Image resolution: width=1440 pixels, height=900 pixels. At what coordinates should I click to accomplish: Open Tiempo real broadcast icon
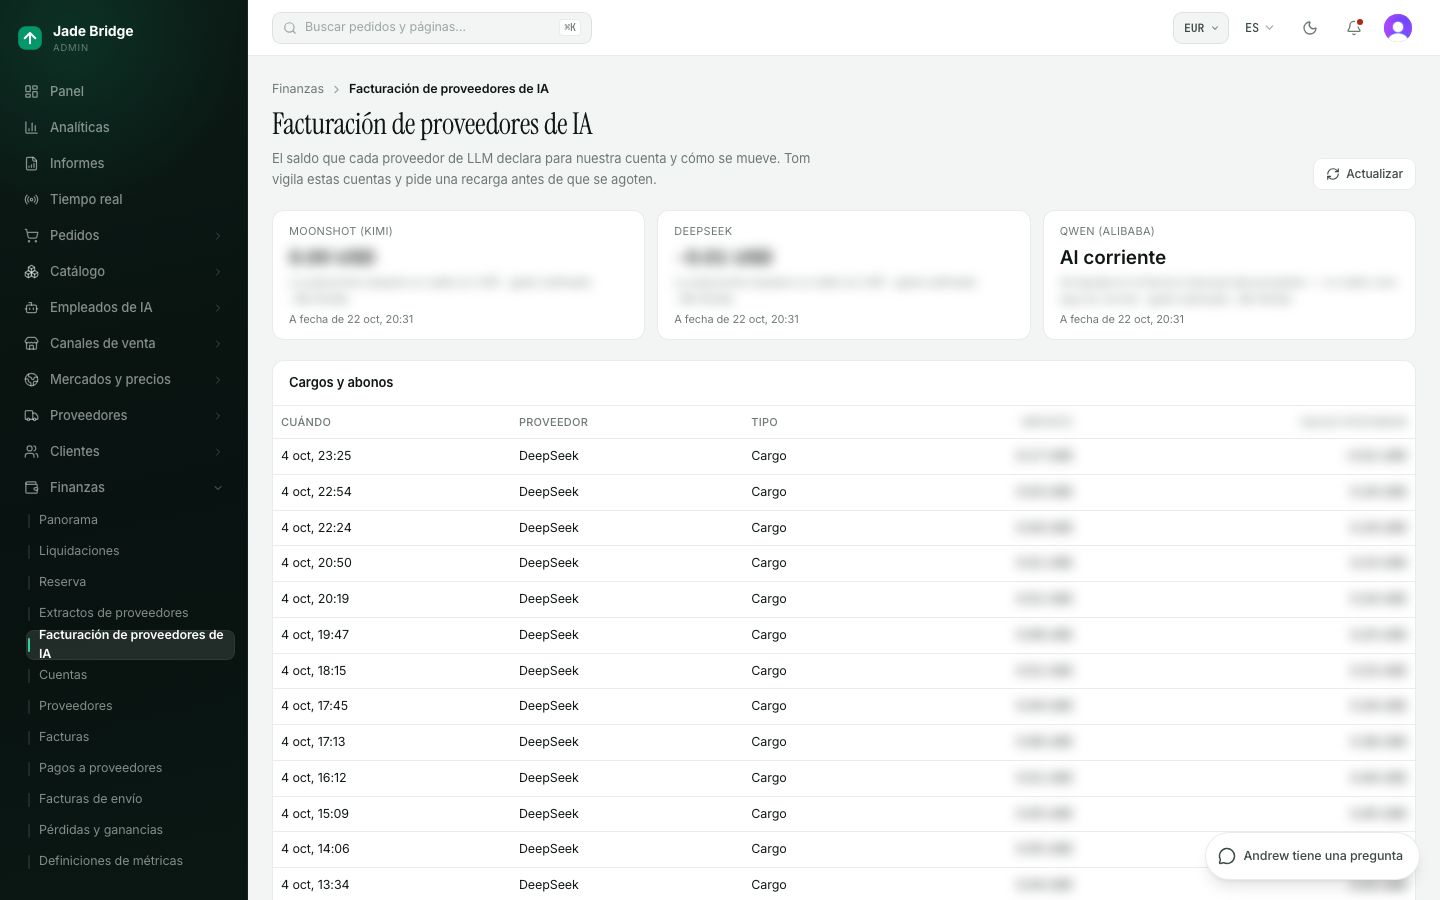click(31, 199)
